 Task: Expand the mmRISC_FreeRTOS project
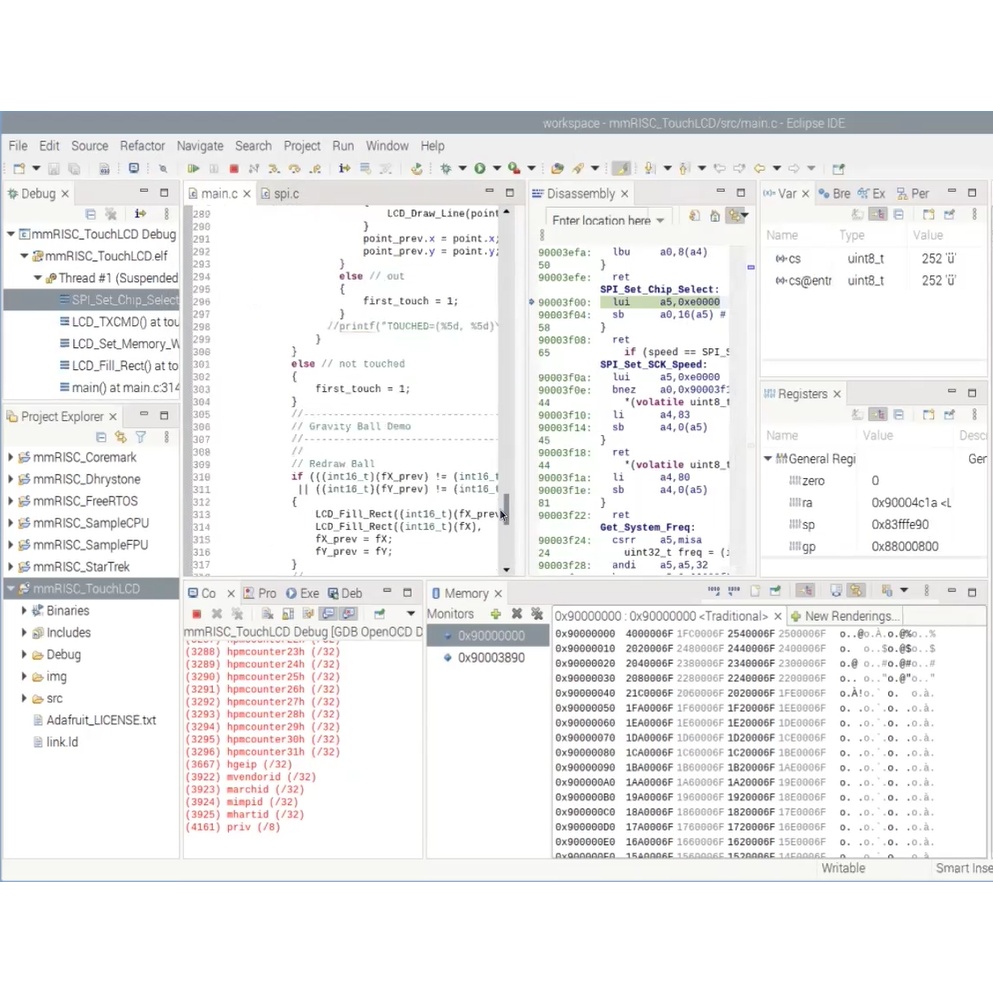[11, 501]
